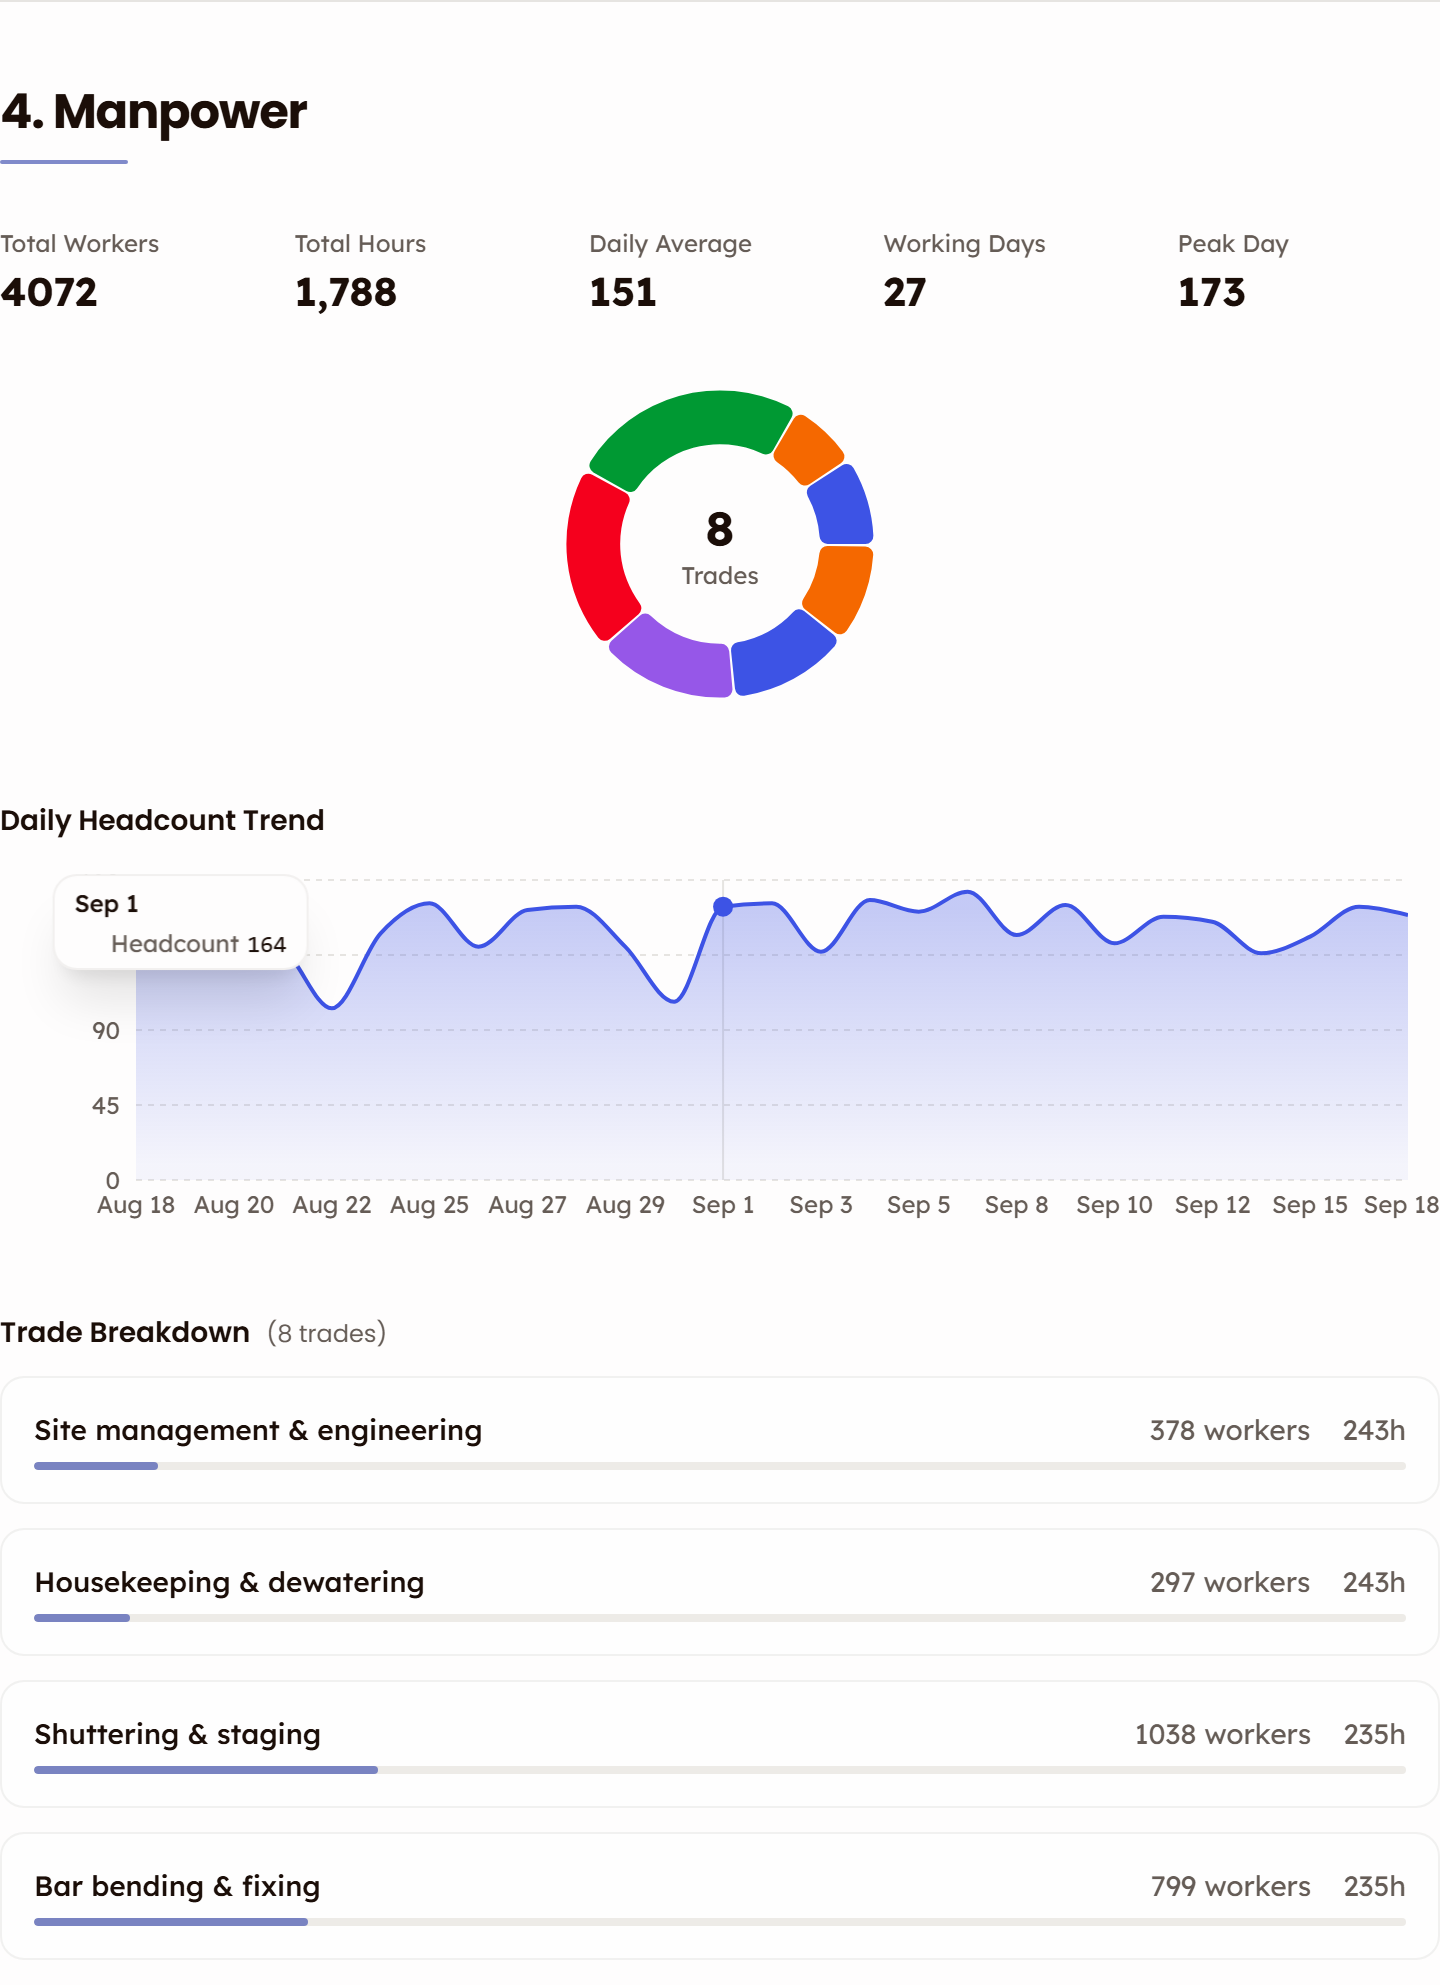1440x1985 pixels.
Task: Click the 'Aug 18' x-axis label
Action: click(136, 1205)
